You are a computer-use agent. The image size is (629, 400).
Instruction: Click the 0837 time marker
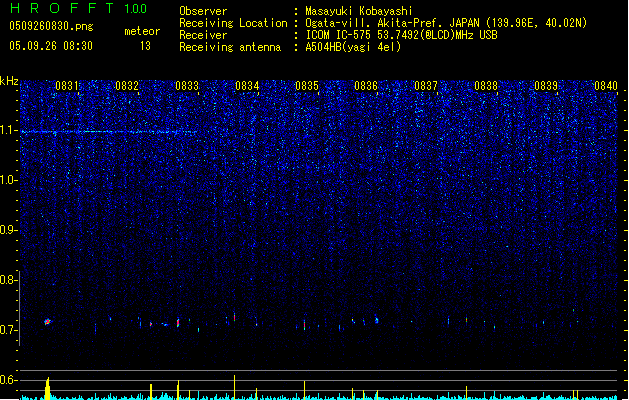tap(426, 86)
